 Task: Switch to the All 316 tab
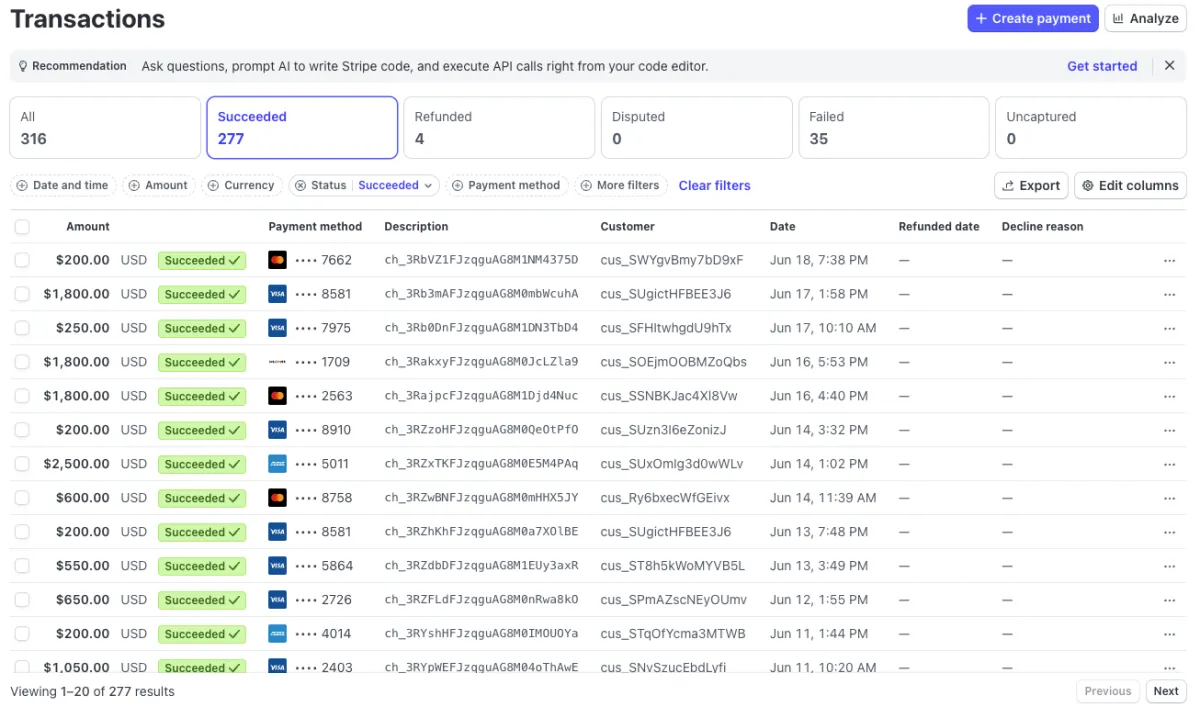click(105, 128)
